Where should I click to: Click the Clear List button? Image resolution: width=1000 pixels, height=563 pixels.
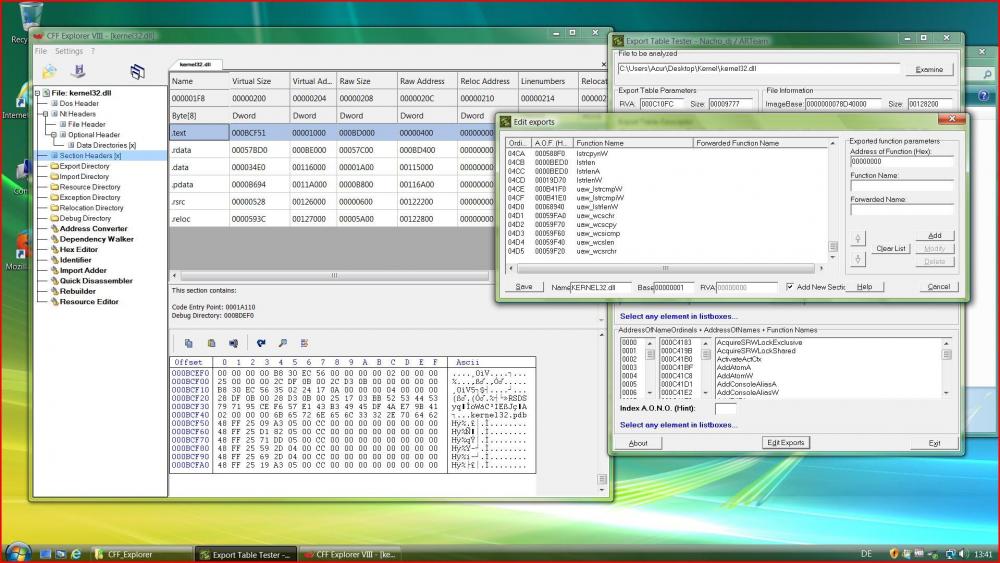890,248
